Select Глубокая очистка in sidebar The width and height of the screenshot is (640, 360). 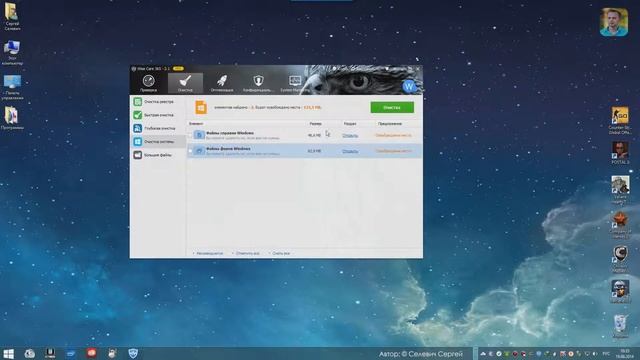point(158,128)
